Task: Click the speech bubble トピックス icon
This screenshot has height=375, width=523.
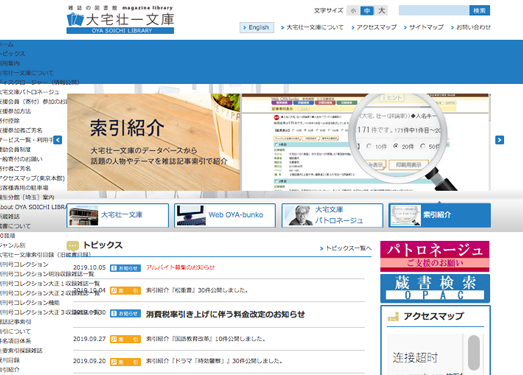Action: [73, 246]
